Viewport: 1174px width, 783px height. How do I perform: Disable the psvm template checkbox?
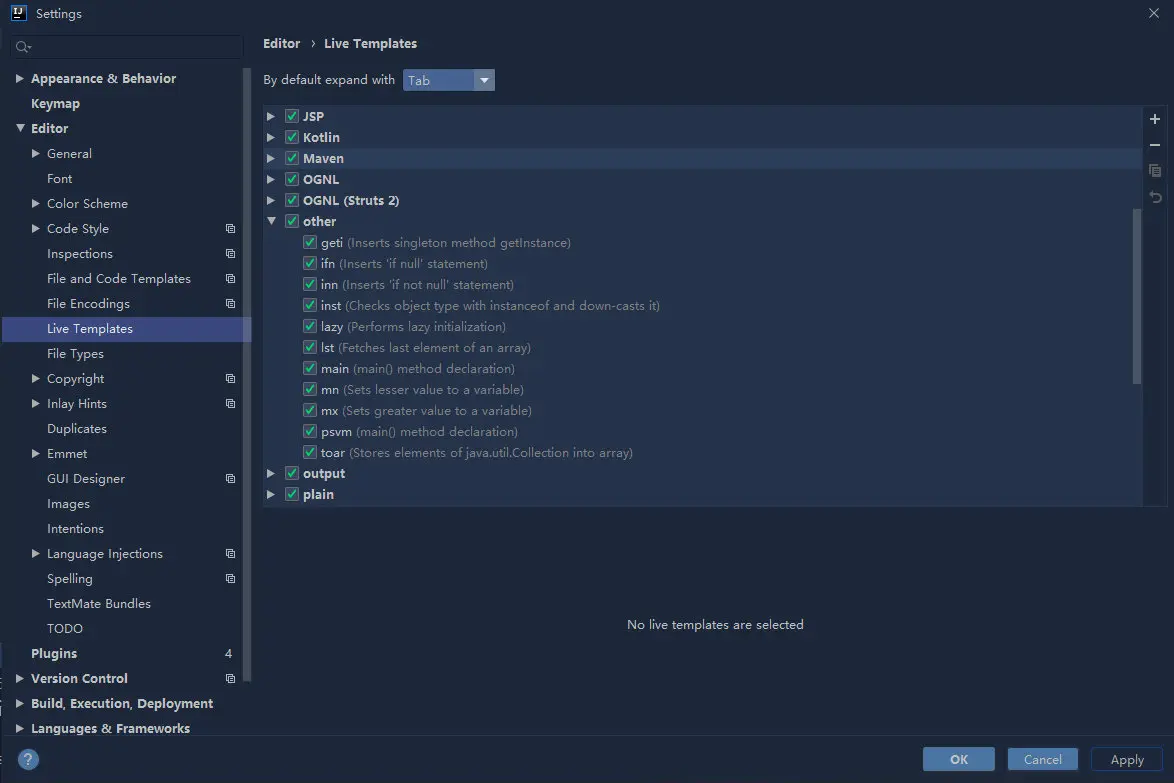click(310, 431)
